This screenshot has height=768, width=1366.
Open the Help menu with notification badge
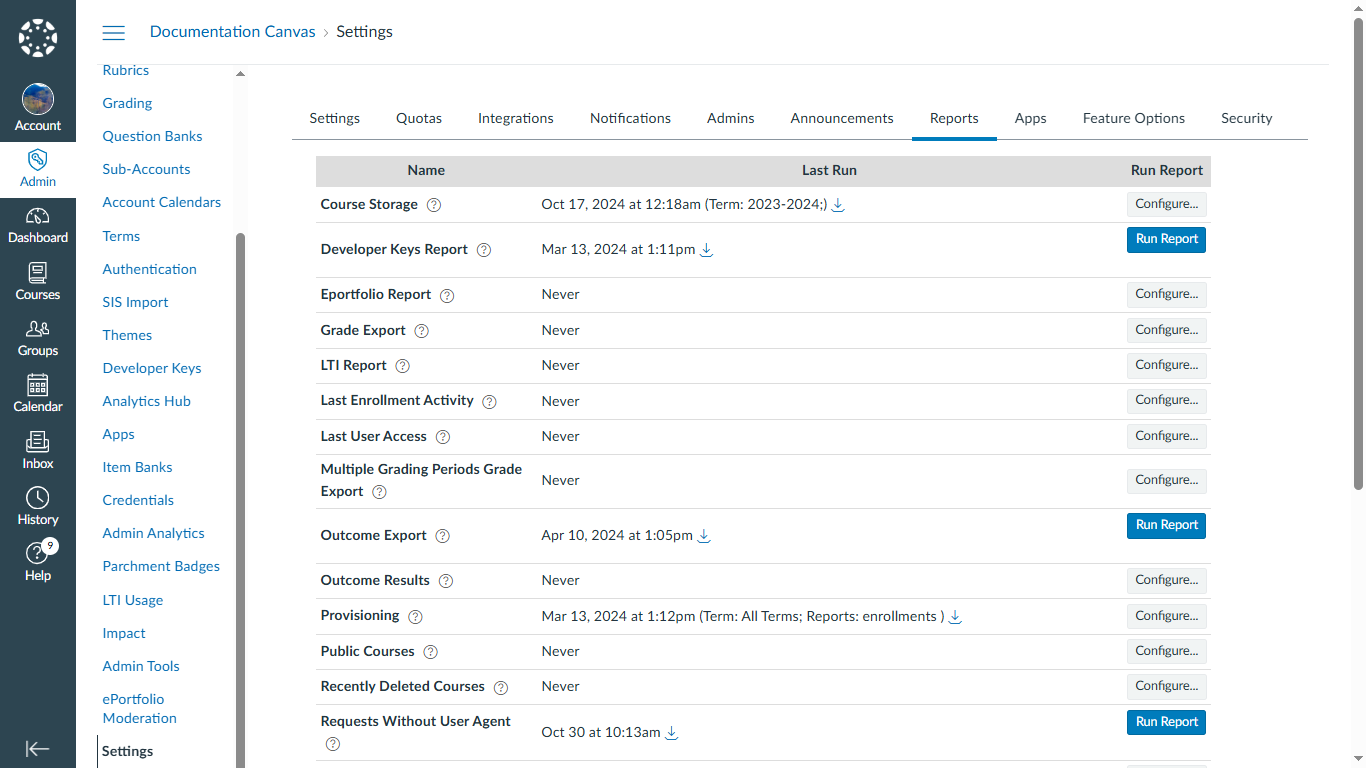pos(38,560)
